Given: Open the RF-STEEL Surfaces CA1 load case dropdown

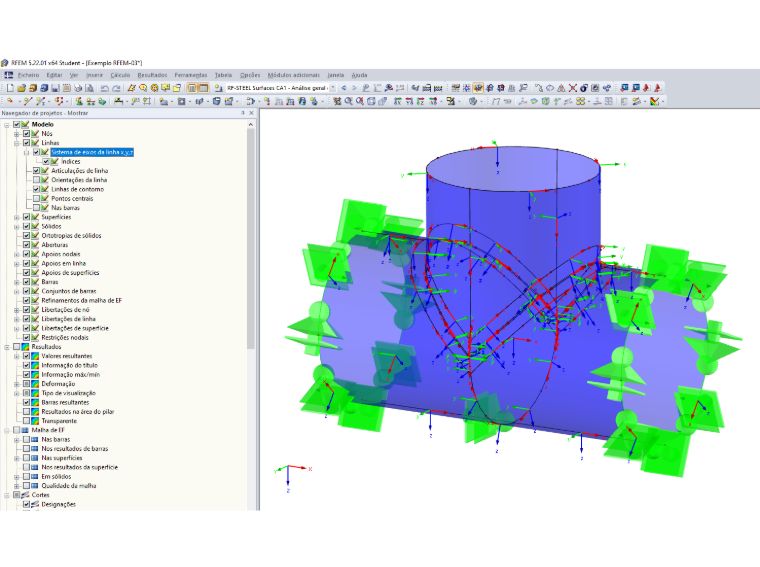Looking at the screenshot, I should point(332,88).
